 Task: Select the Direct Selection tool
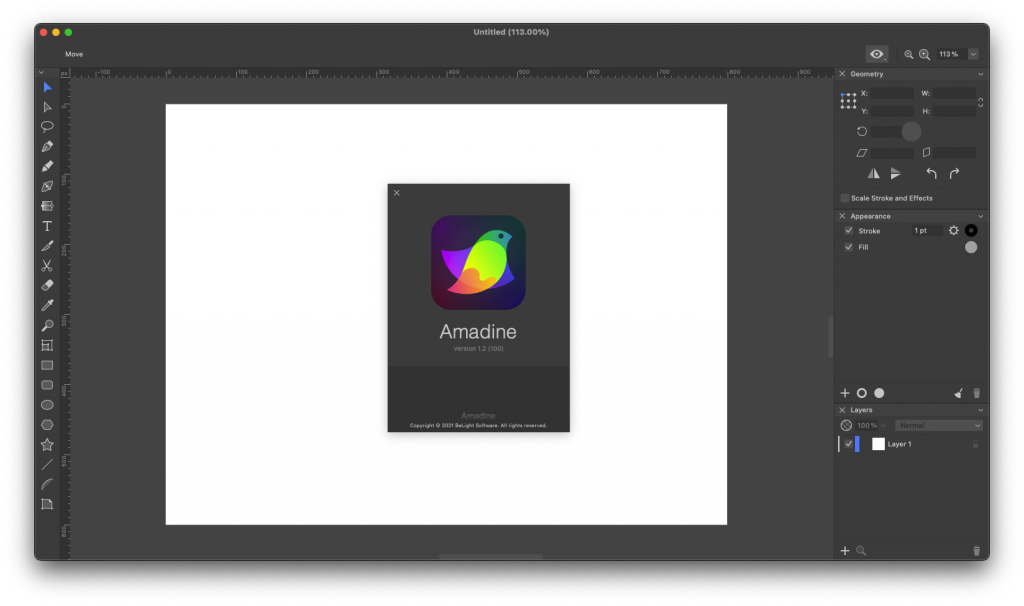pos(47,107)
